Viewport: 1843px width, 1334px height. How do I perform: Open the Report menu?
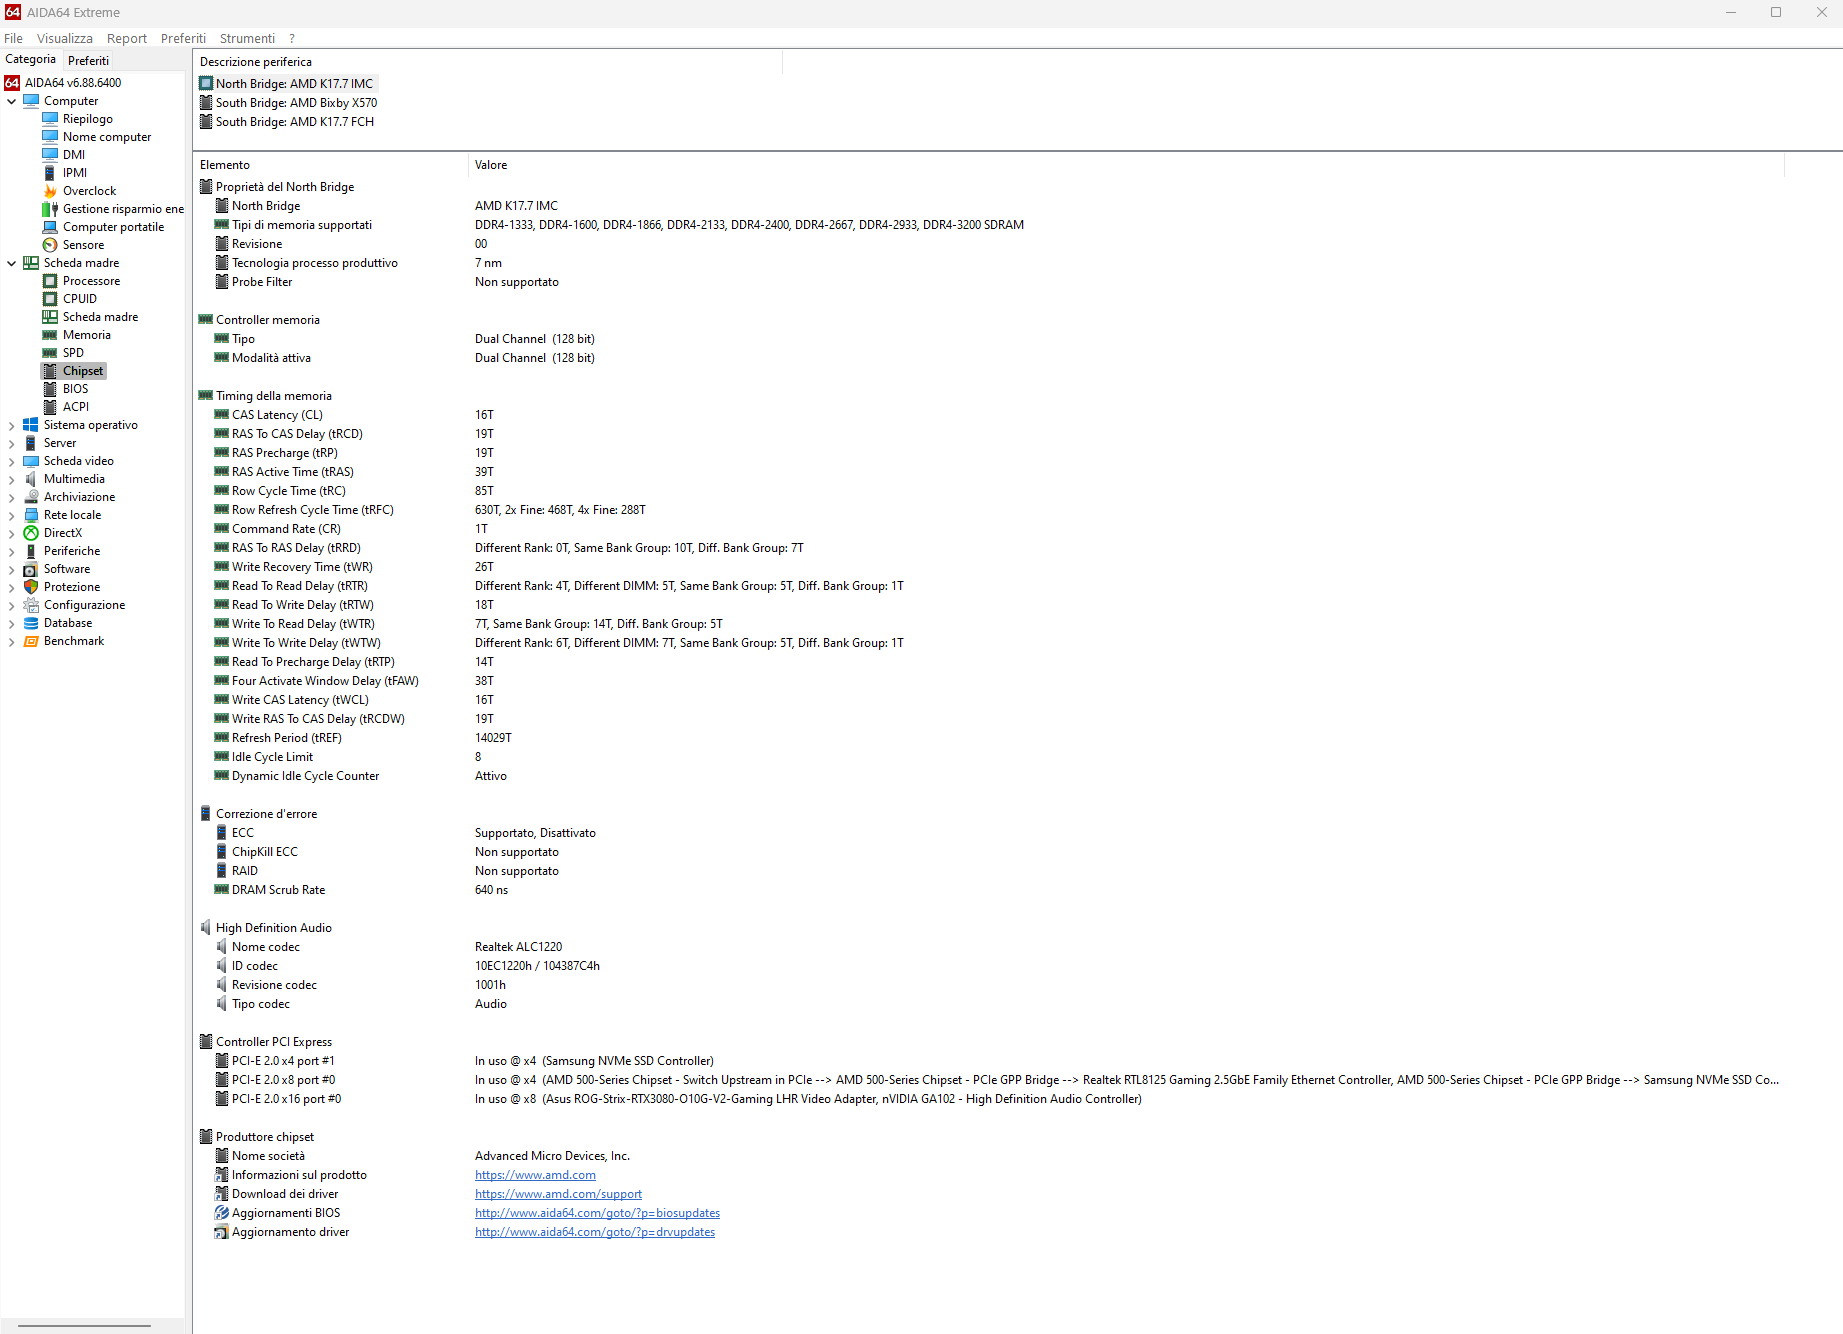pos(127,38)
